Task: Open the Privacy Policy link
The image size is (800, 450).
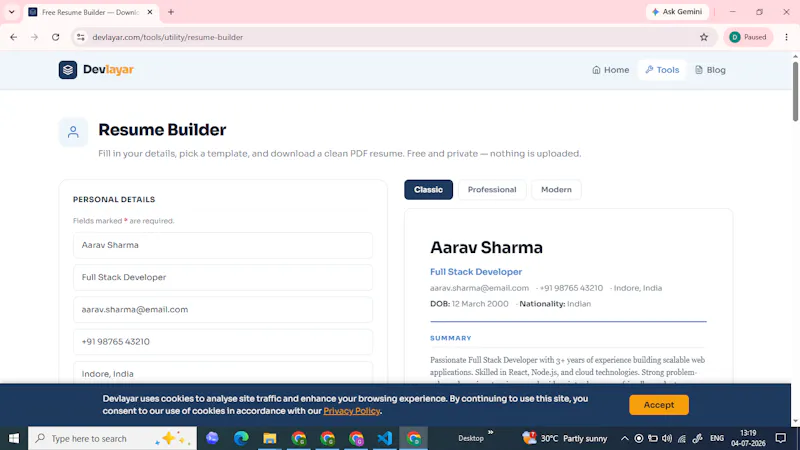Action: [352, 411]
